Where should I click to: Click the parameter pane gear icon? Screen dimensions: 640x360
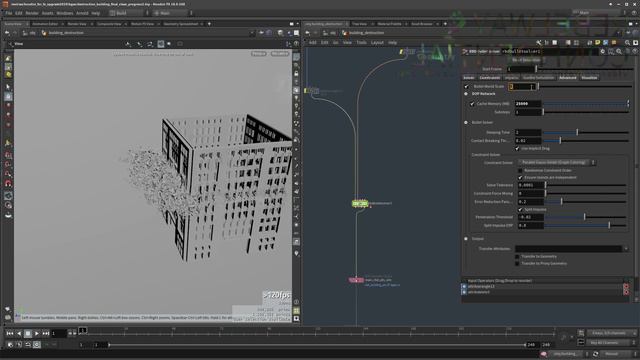tap(603, 51)
